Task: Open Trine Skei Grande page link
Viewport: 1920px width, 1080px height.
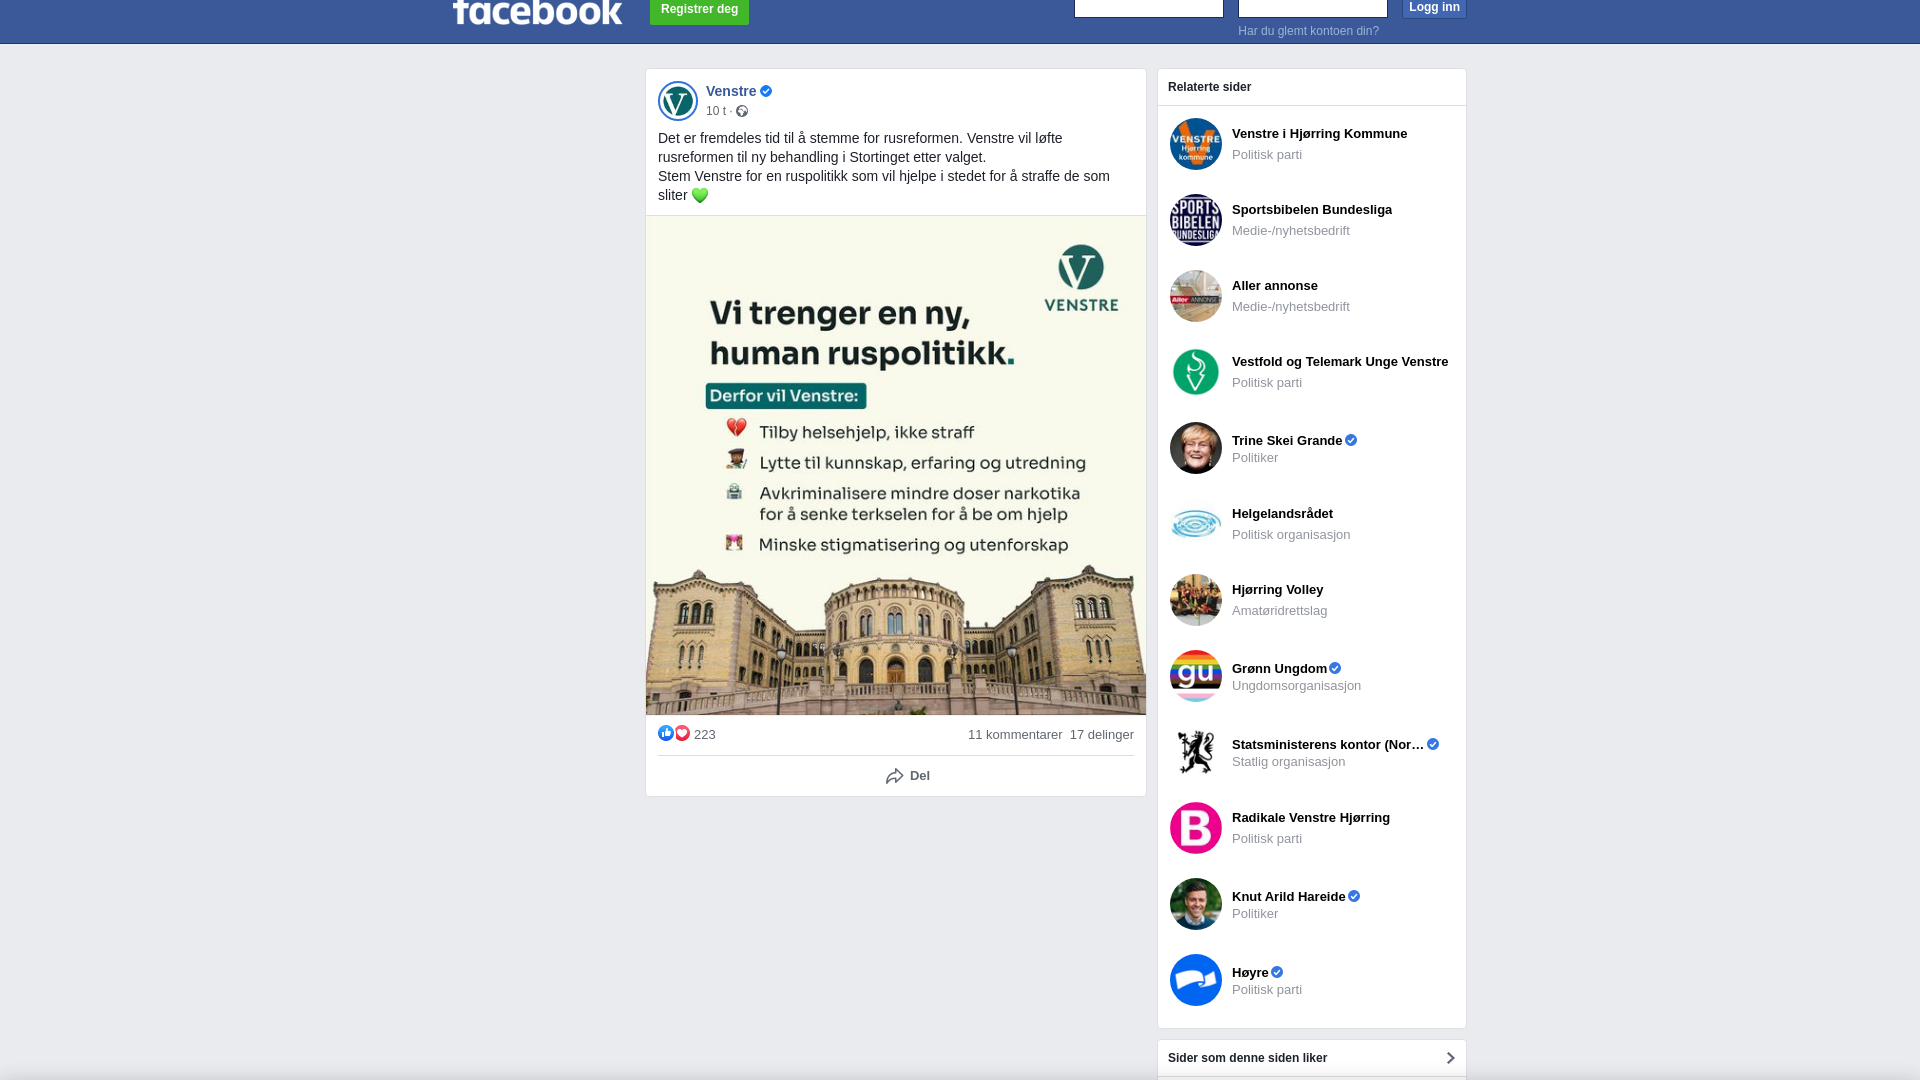Action: [x=1287, y=440]
